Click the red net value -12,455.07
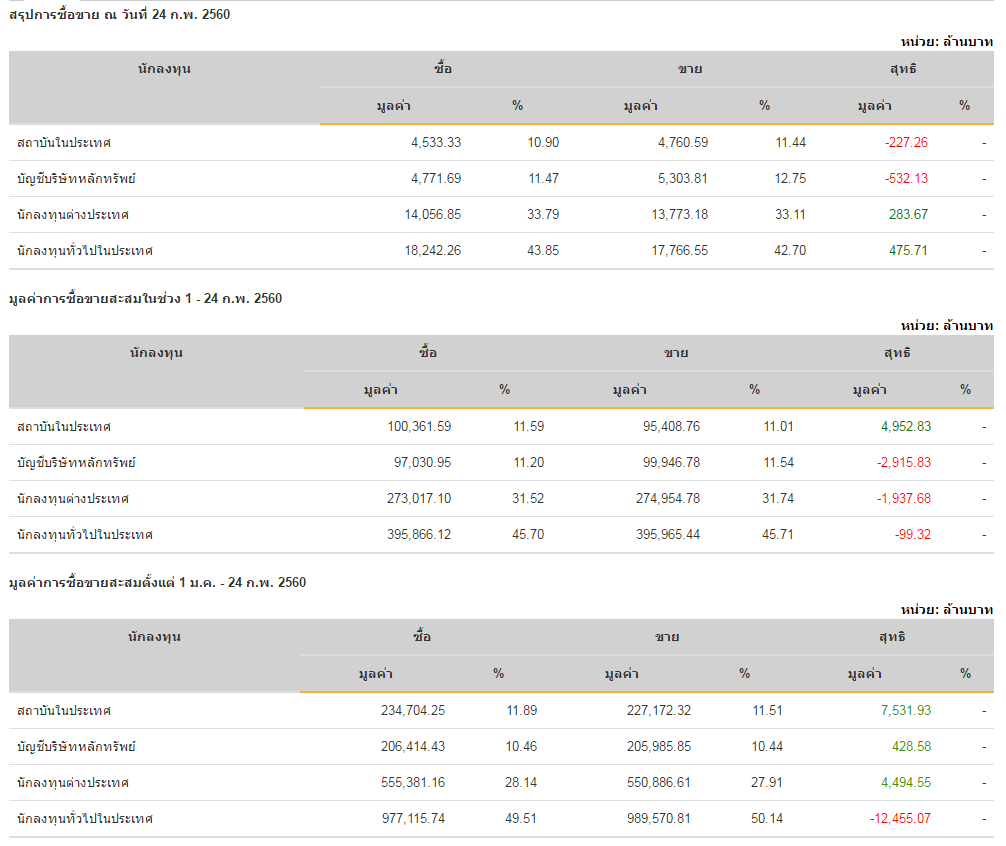The height and width of the screenshot is (846, 1006). click(x=900, y=819)
